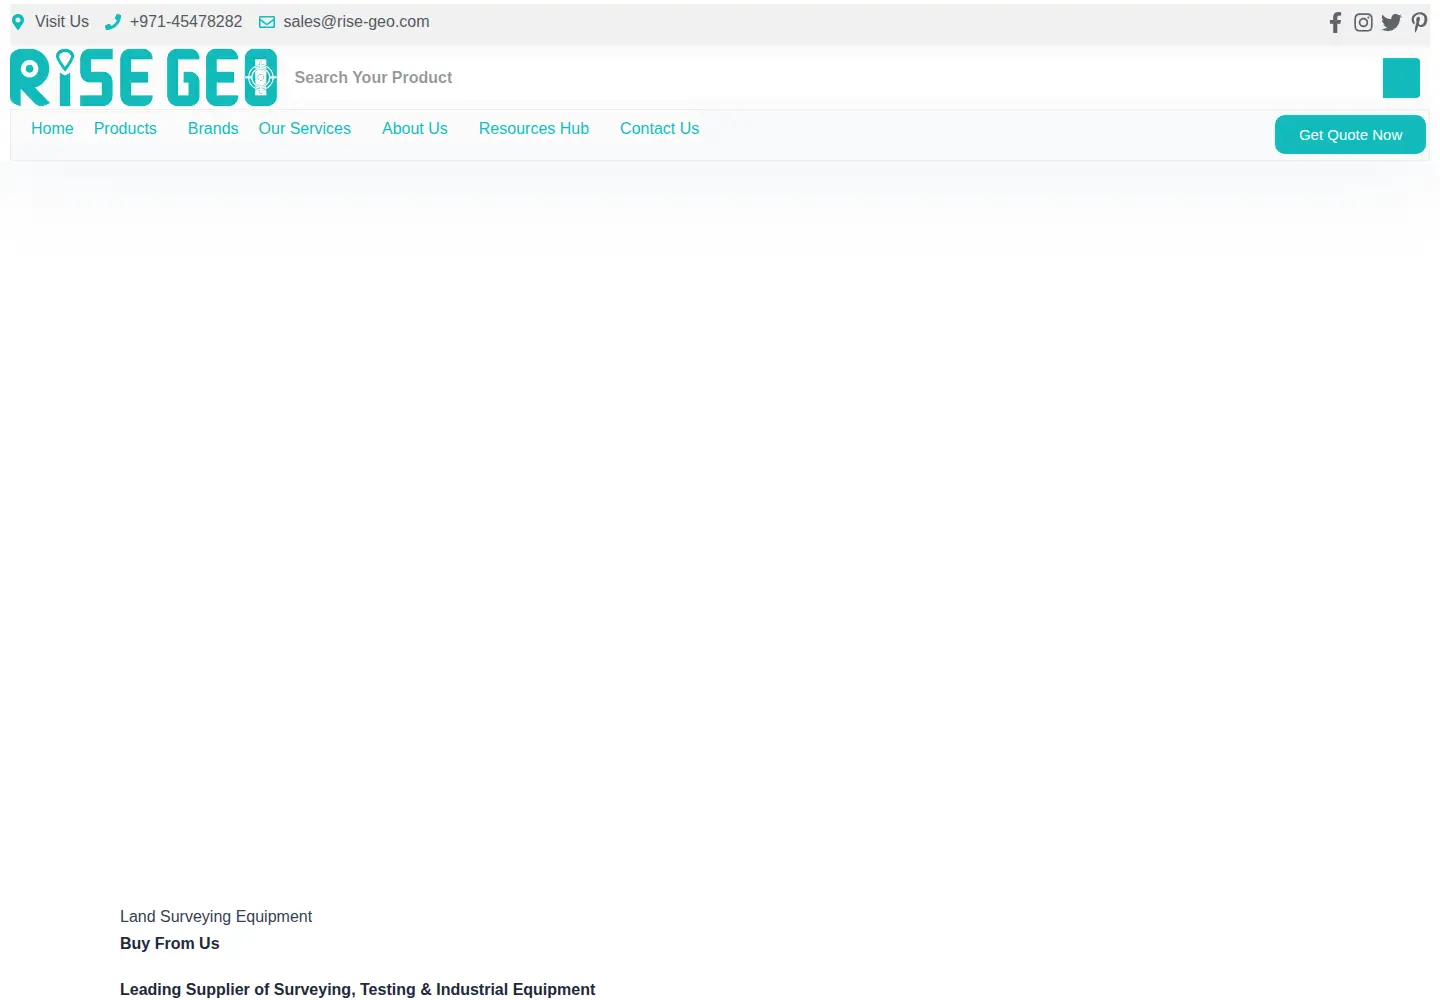The height and width of the screenshot is (1000, 1440).
Task: Open the Twitter social icon
Action: [x=1391, y=22]
